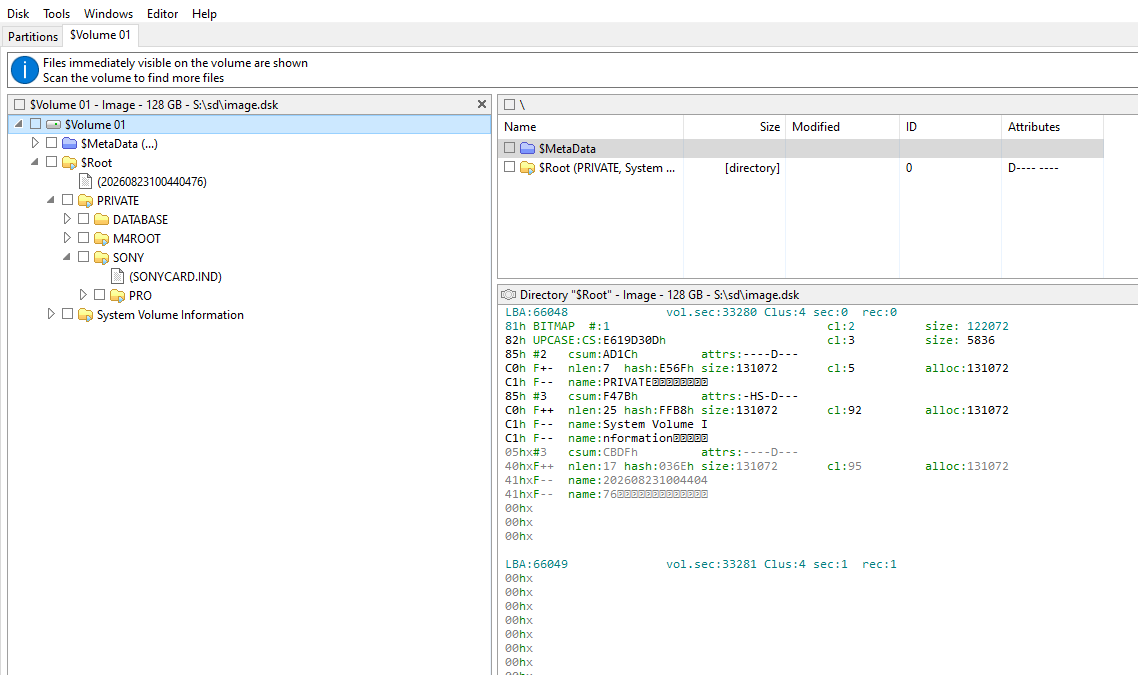Click the 82h UPCASE:CS:E619D30Dh line

click(x=585, y=340)
